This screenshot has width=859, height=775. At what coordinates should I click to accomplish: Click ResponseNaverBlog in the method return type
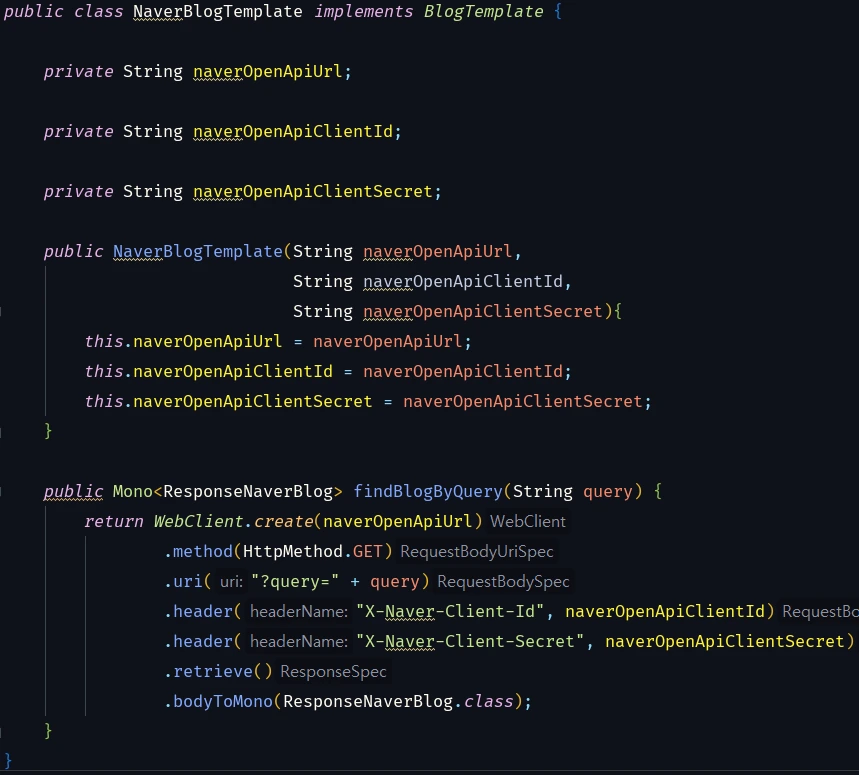pyautogui.click(x=248, y=491)
